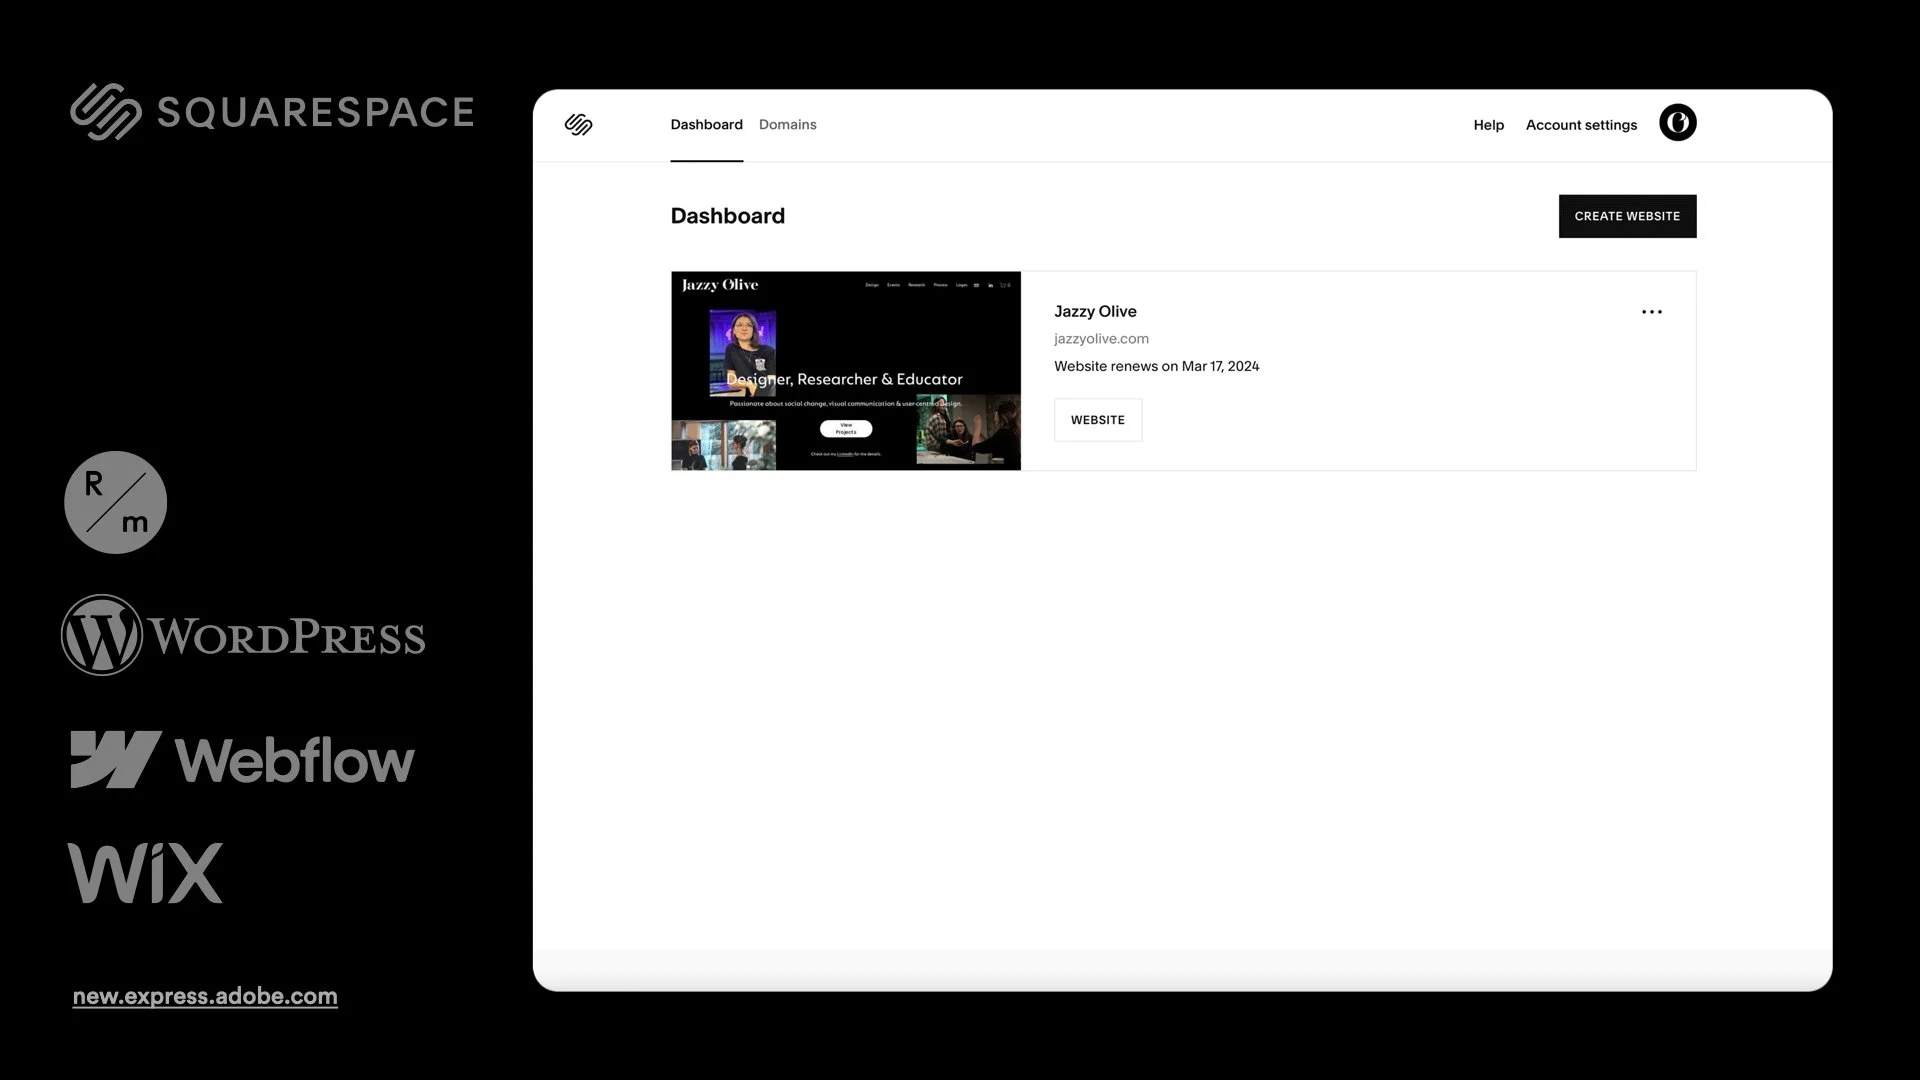Click the WordPress logo

[243, 635]
